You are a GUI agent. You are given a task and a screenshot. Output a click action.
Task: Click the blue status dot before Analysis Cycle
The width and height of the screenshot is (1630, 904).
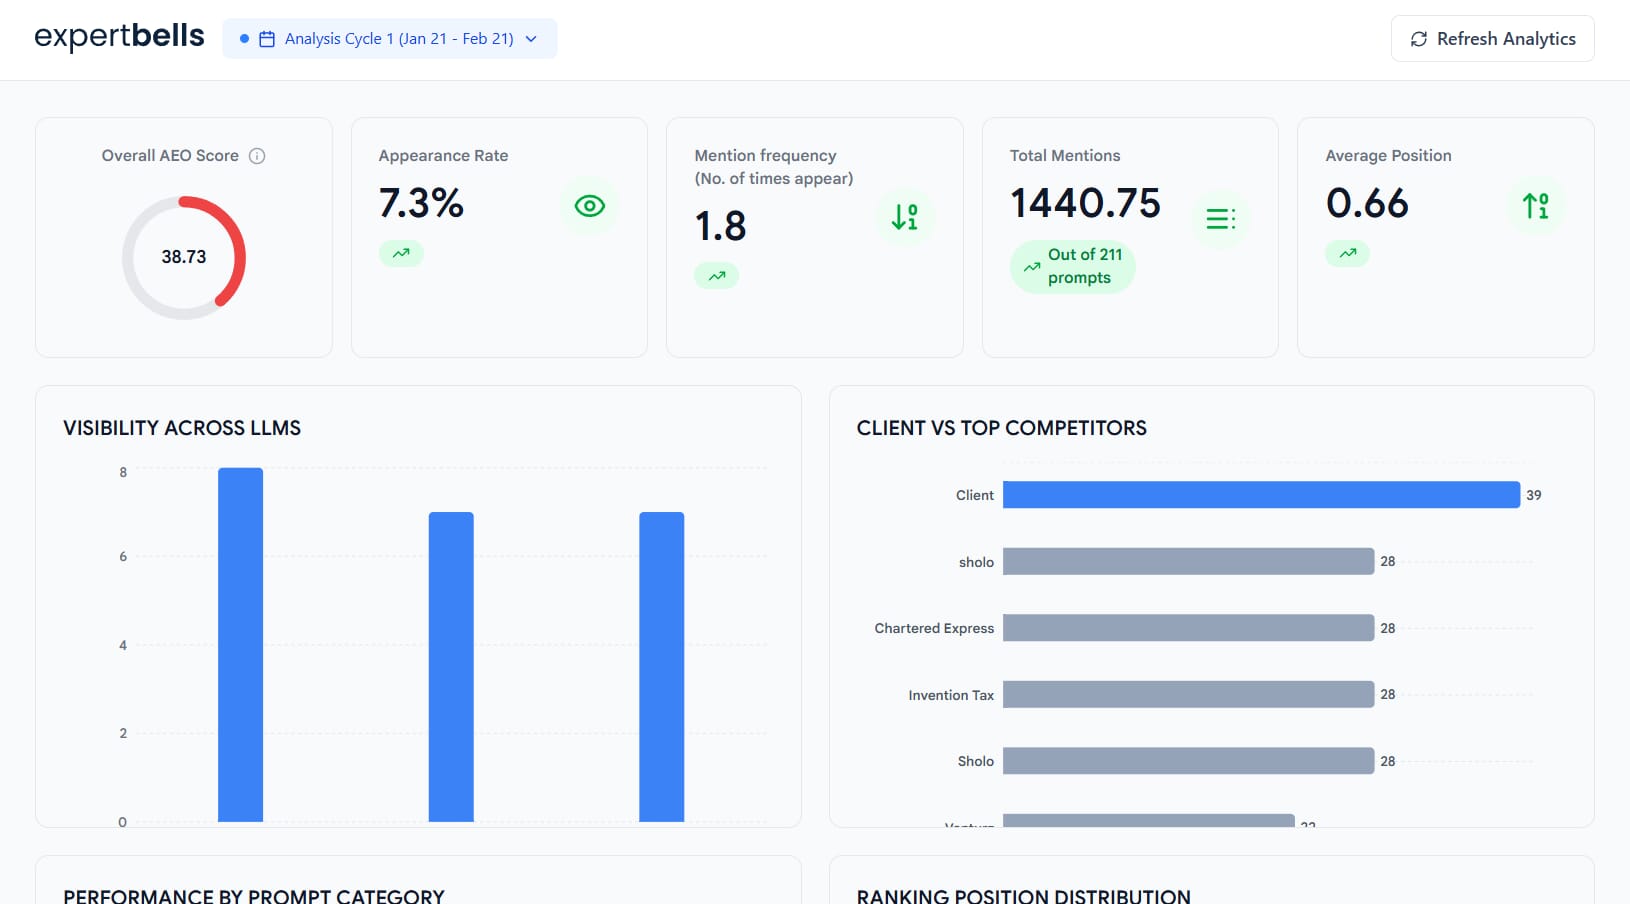pyautogui.click(x=244, y=39)
